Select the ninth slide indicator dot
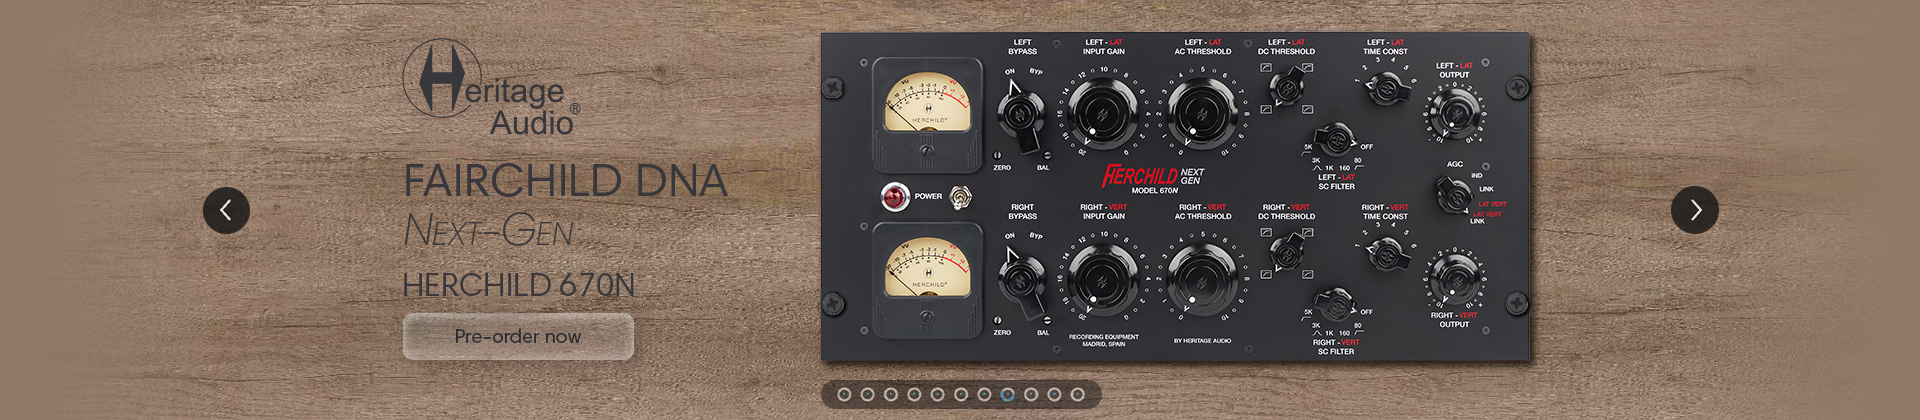 tap(1031, 395)
